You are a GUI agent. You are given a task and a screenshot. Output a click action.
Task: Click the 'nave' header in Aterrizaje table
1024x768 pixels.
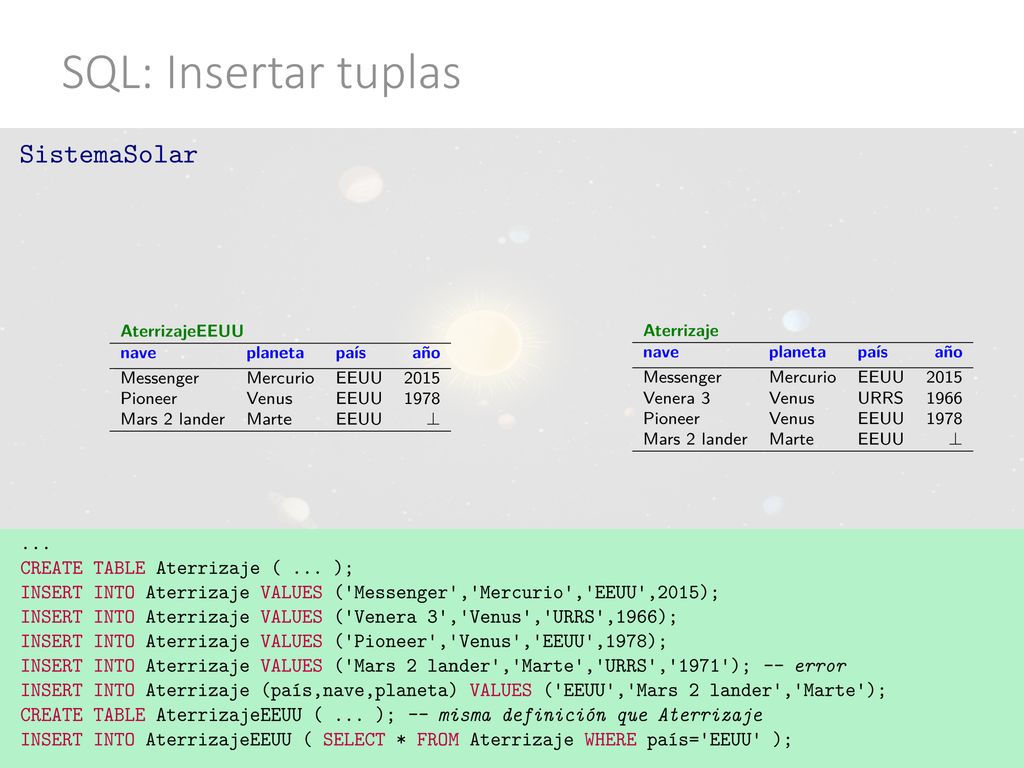[661, 353]
